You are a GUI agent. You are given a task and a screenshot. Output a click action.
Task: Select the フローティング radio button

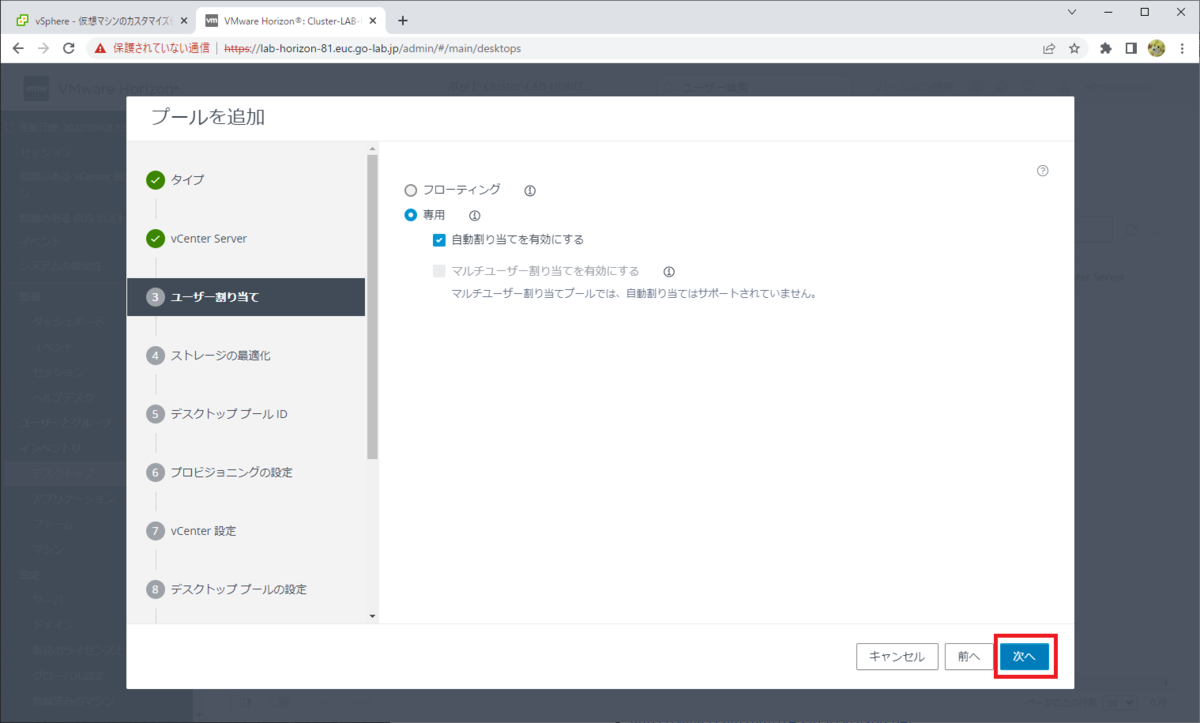pyautogui.click(x=410, y=190)
